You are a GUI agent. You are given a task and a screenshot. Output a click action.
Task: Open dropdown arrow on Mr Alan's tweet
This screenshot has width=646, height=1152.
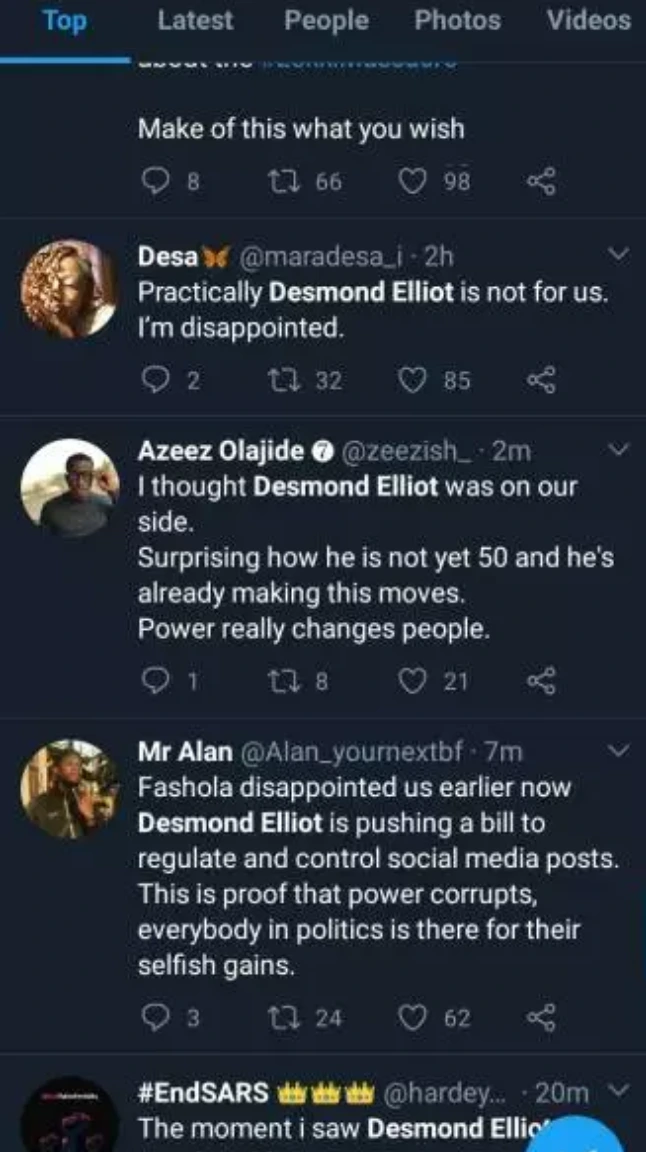[619, 751]
